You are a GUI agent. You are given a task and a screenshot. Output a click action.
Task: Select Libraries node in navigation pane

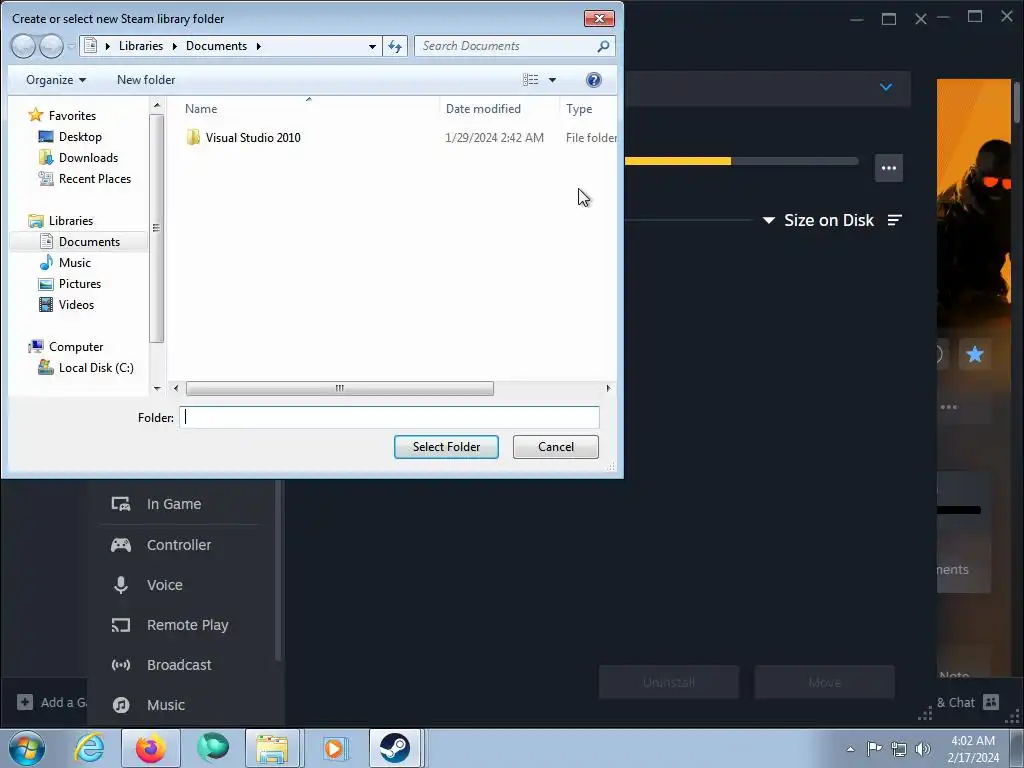coord(71,221)
